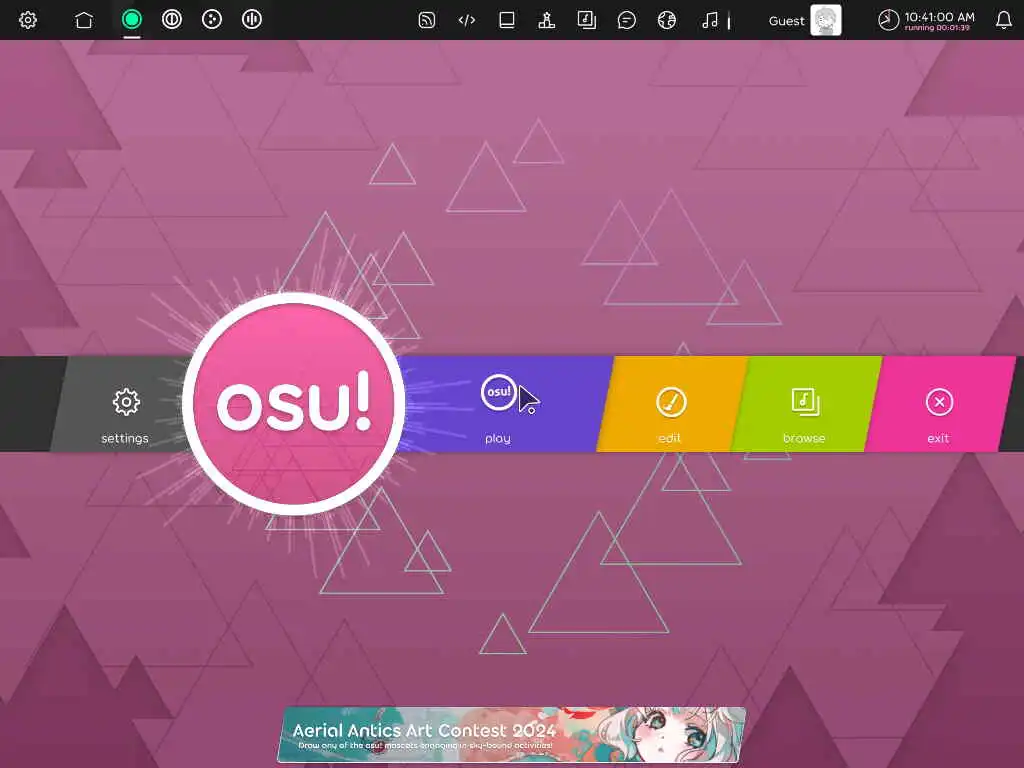Select the exit menu tile
The height and width of the screenshot is (768, 1024).
point(940,404)
